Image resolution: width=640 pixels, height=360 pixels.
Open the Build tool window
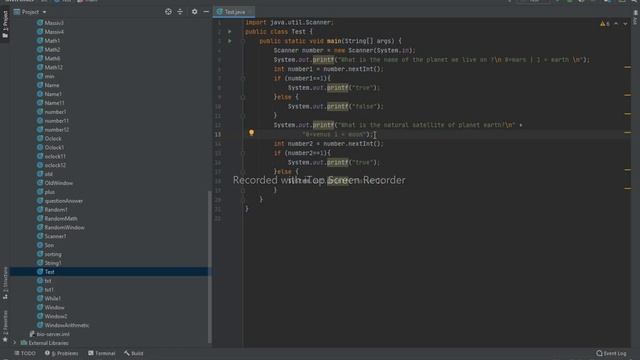point(134,353)
